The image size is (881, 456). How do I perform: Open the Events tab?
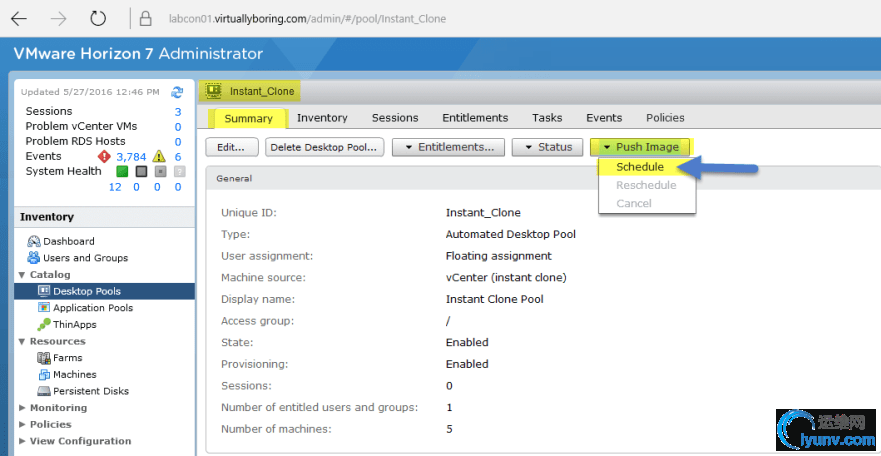pyautogui.click(x=604, y=118)
